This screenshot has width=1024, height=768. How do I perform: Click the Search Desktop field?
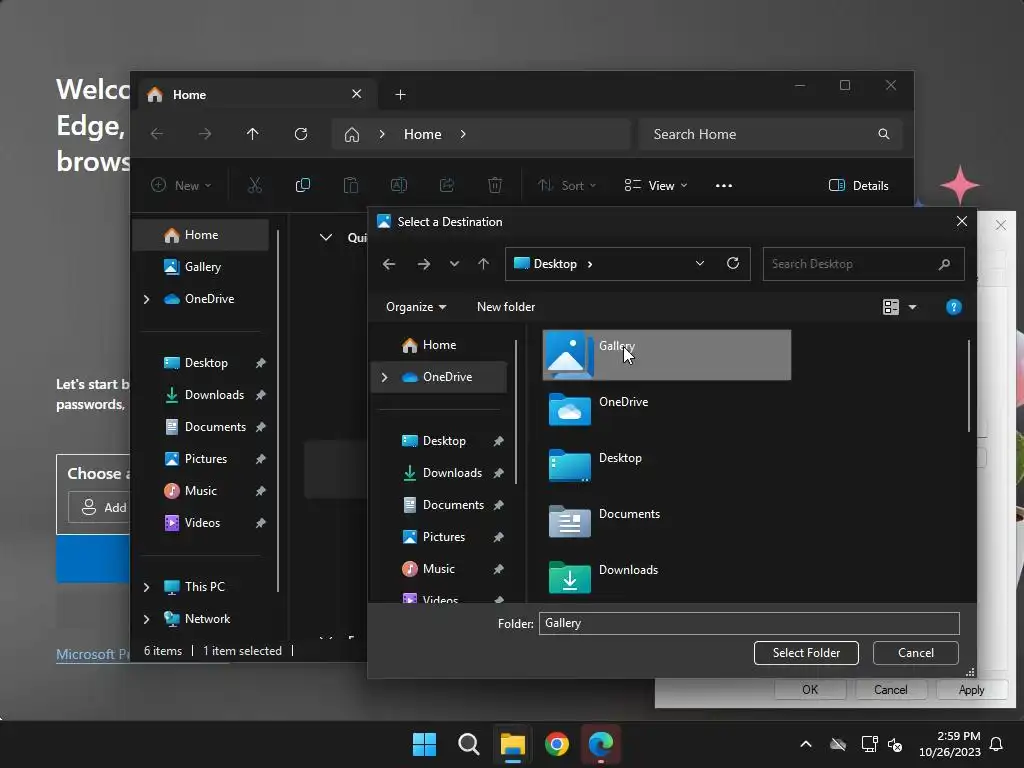pyautogui.click(x=863, y=264)
